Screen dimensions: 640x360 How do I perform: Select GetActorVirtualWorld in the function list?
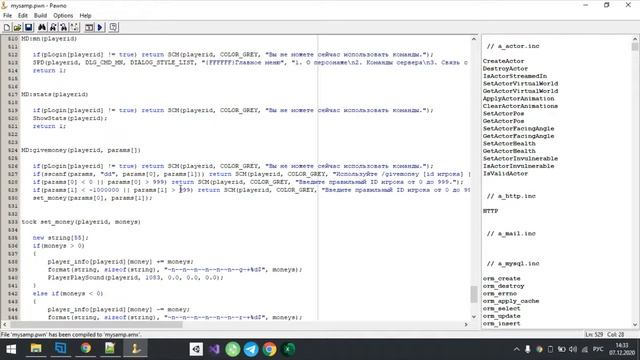520,91
